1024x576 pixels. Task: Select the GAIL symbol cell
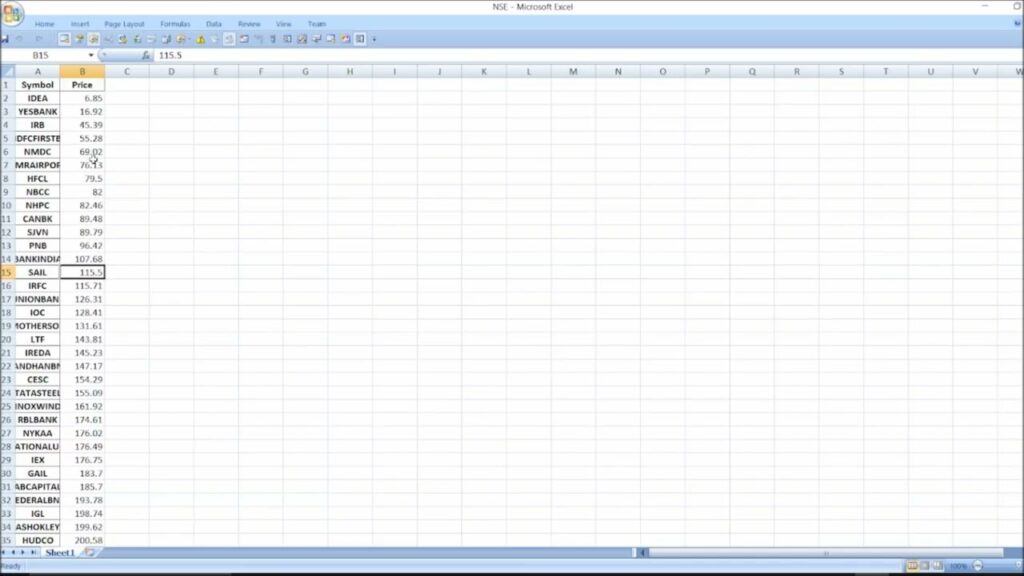pyautogui.click(x=37, y=473)
